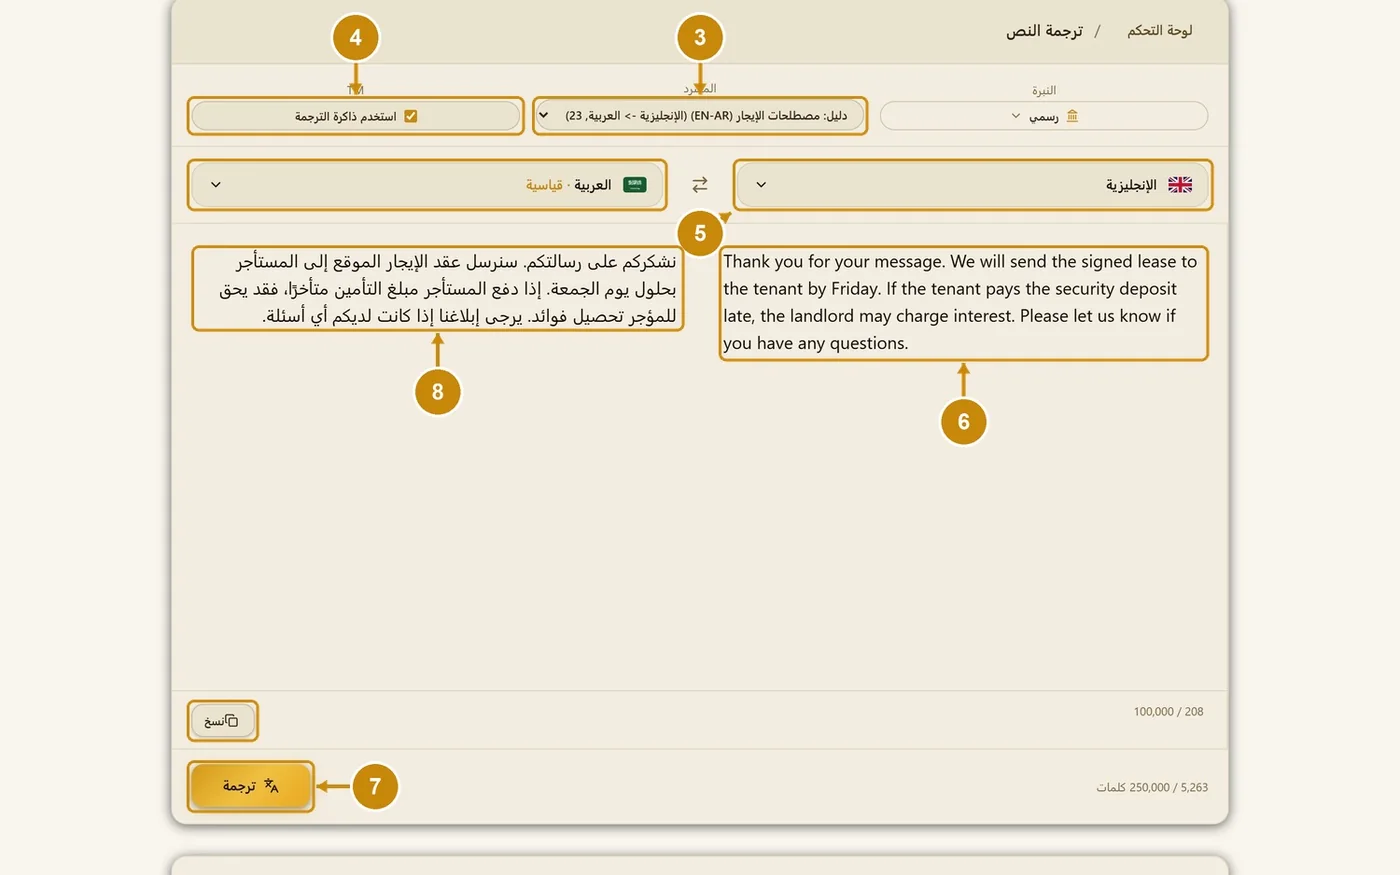This screenshot has height=875, width=1400.
Task: Open the glossary dropdown مصطلحات الإيجار (EN-AR)
Action: point(700,116)
